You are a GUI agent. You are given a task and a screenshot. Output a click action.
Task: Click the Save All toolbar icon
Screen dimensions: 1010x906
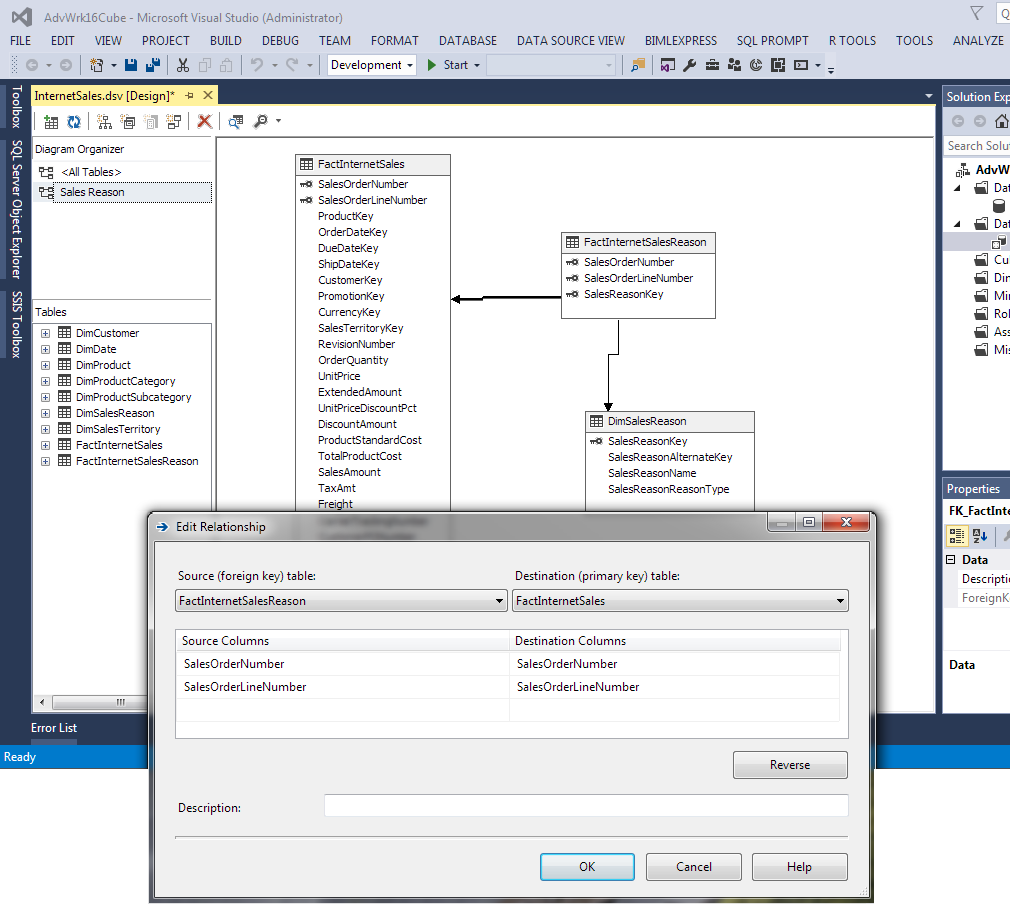tap(152, 65)
